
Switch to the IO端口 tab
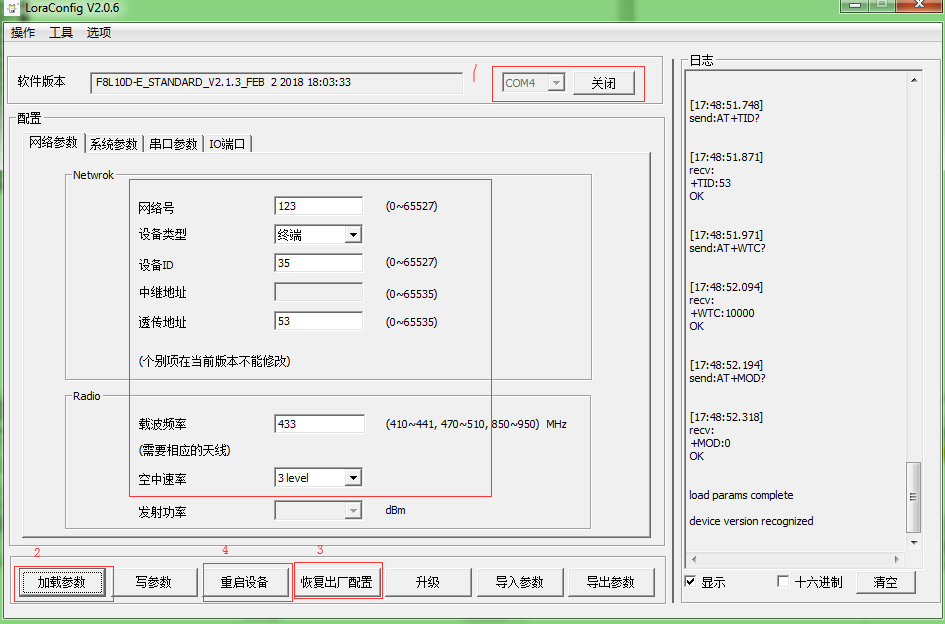coord(227,144)
